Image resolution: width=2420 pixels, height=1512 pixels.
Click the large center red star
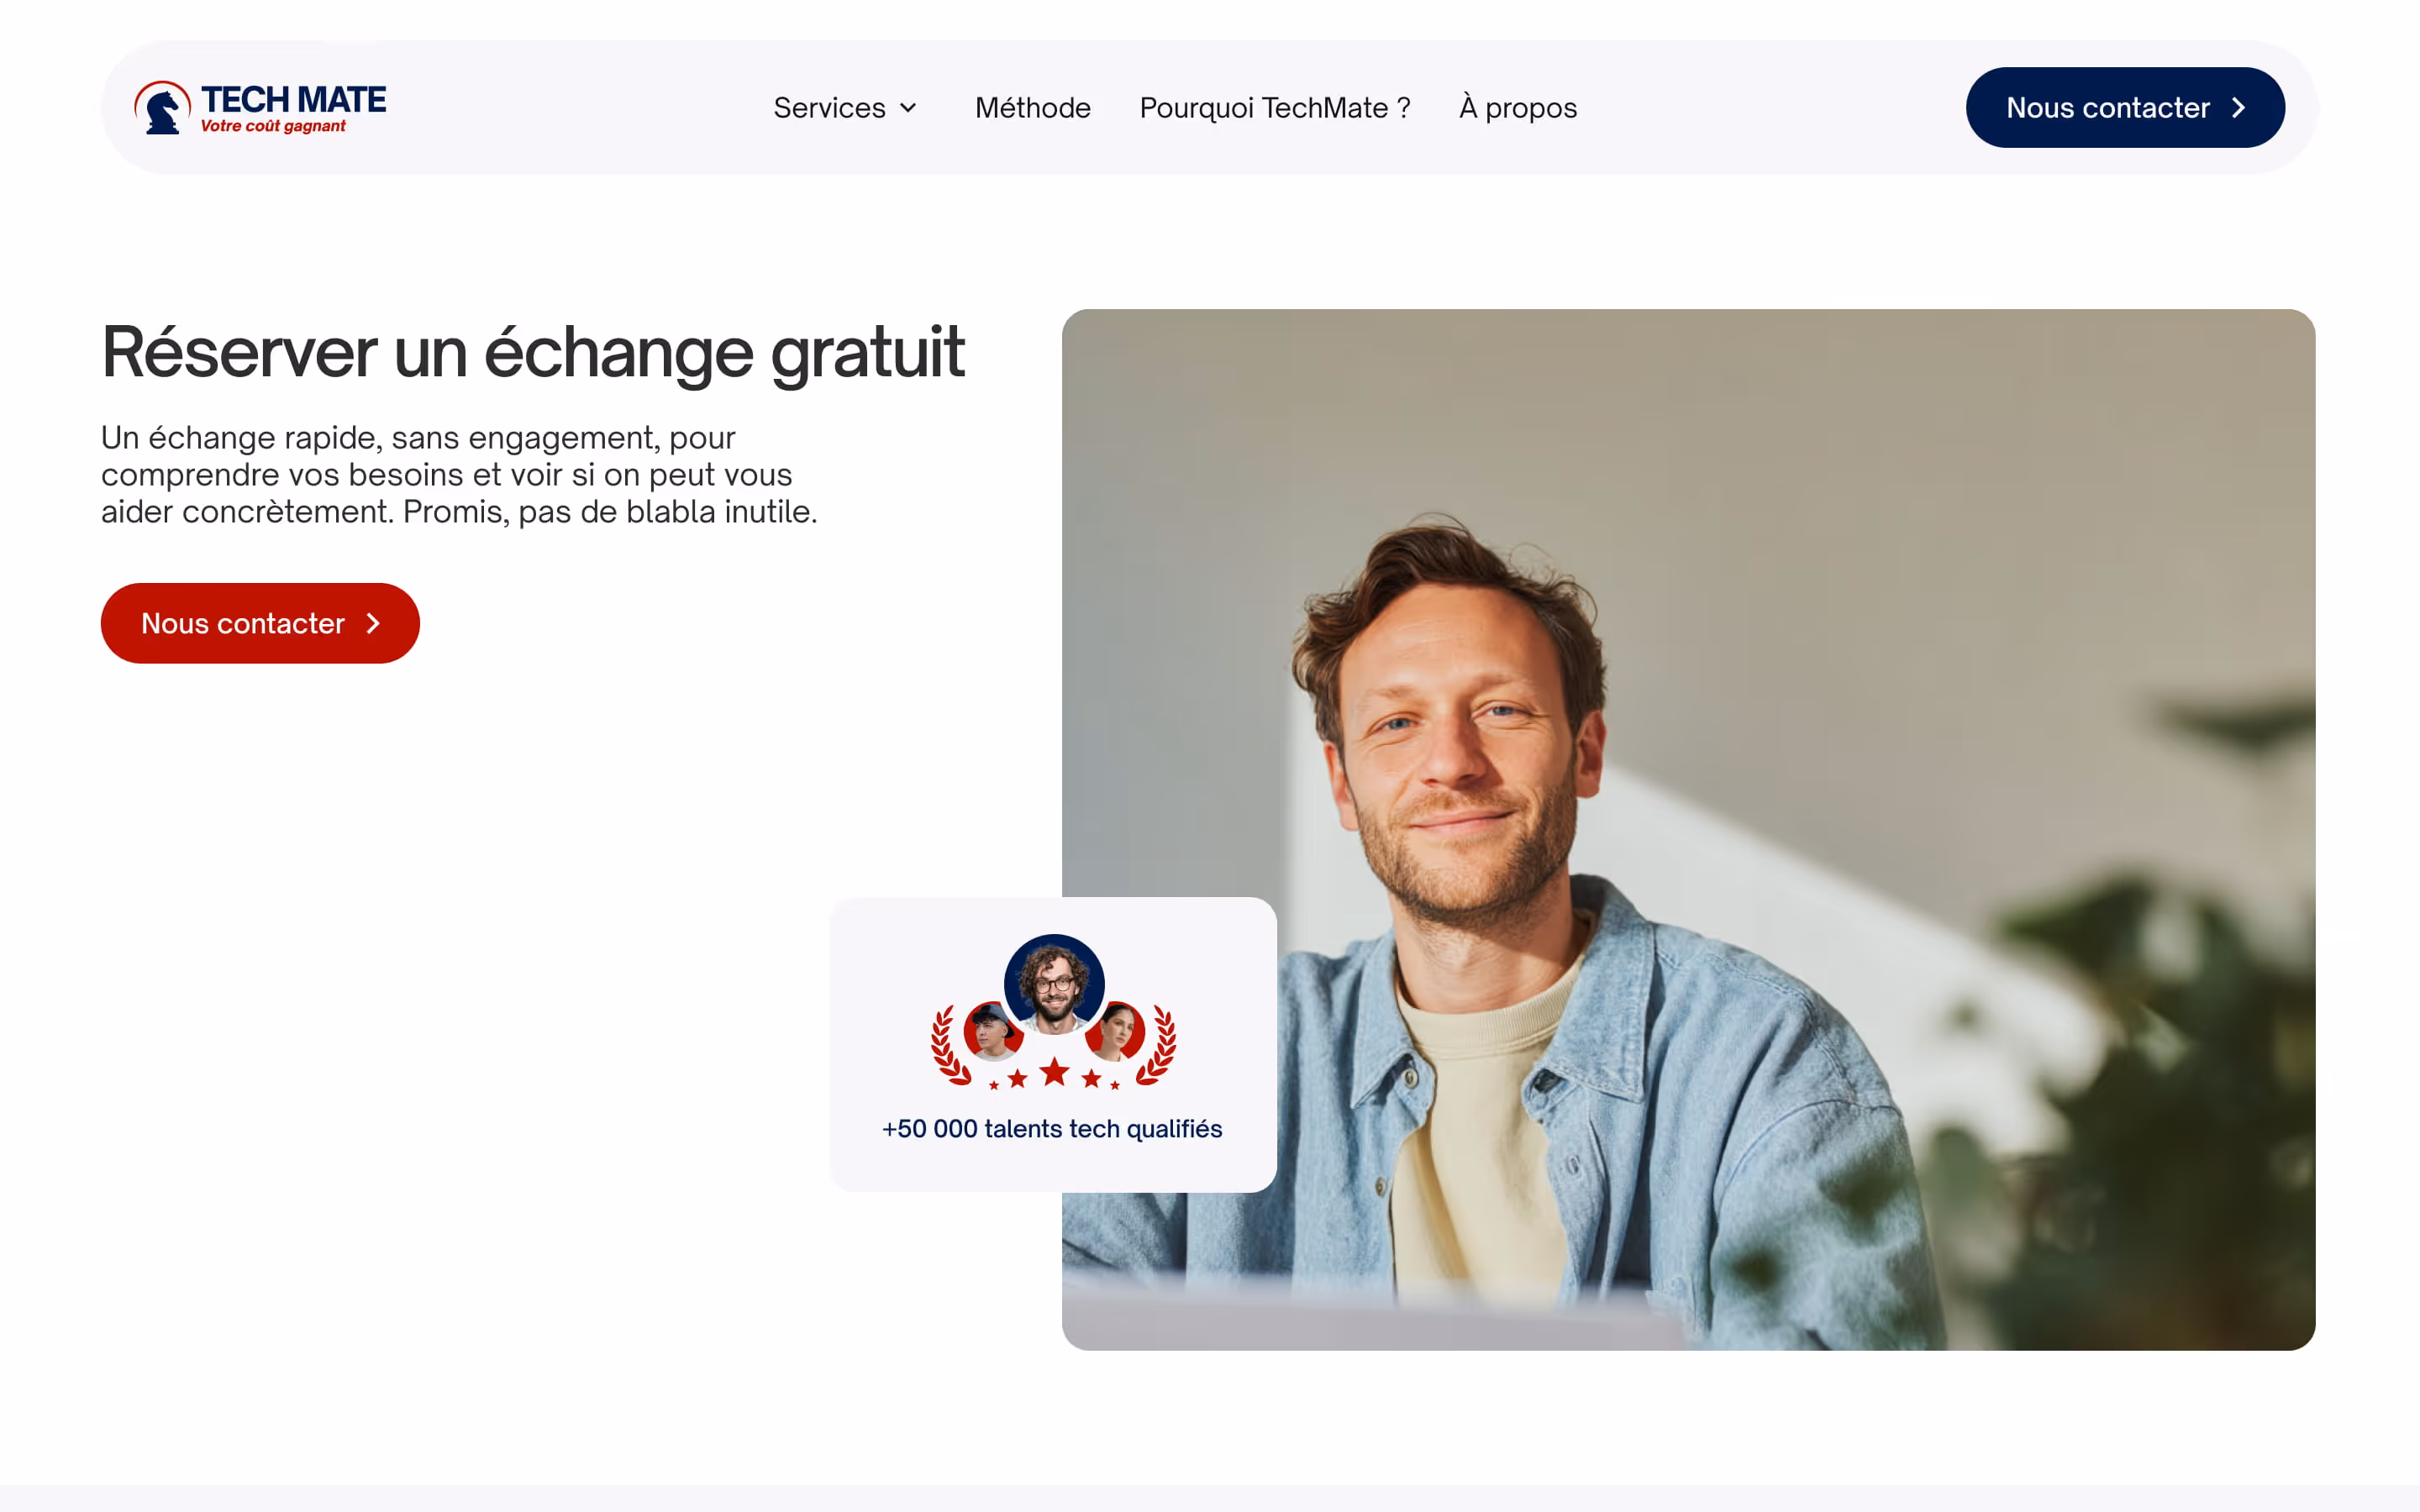[x=1054, y=1072]
